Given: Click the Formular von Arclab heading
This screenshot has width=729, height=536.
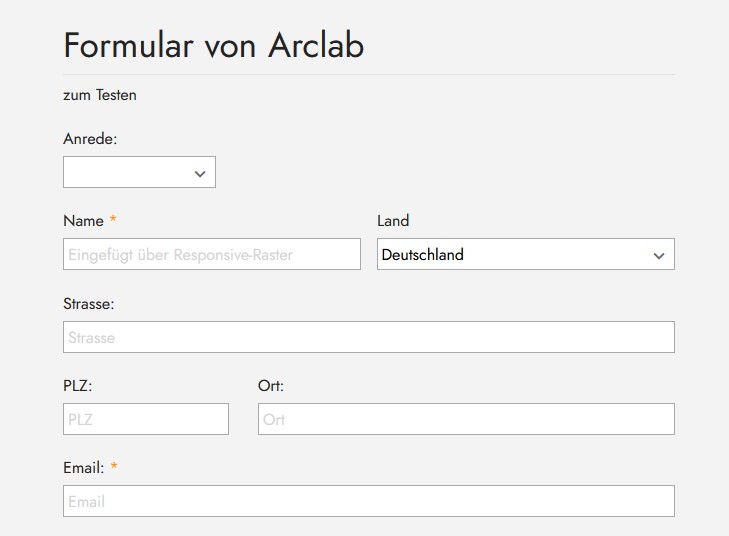Looking at the screenshot, I should click(x=213, y=45).
